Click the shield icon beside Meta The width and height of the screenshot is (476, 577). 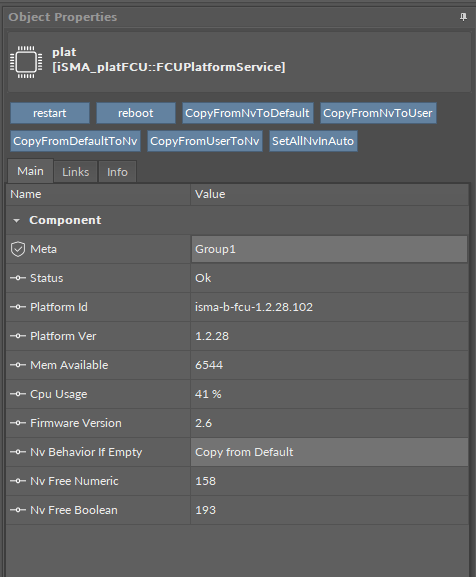[x=18, y=249]
